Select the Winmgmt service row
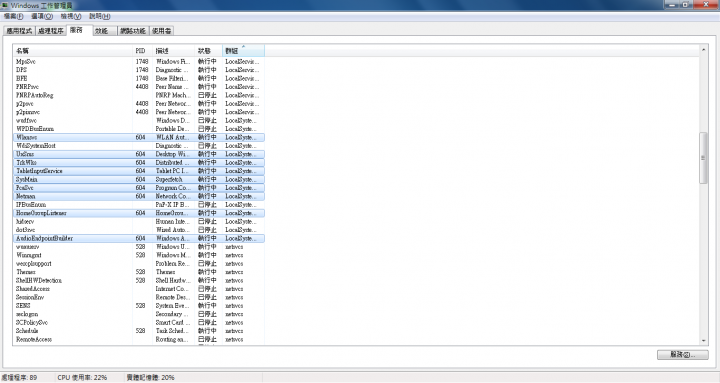 (139, 255)
